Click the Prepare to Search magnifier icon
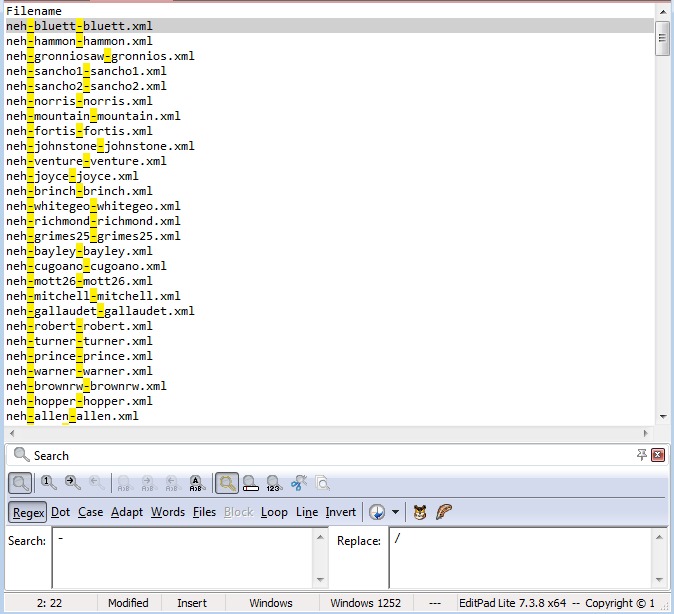 coord(20,483)
